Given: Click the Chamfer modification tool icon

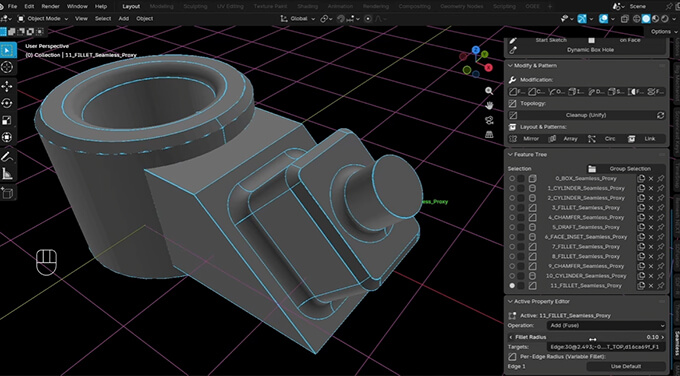Looking at the screenshot, I should tap(537, 92).
